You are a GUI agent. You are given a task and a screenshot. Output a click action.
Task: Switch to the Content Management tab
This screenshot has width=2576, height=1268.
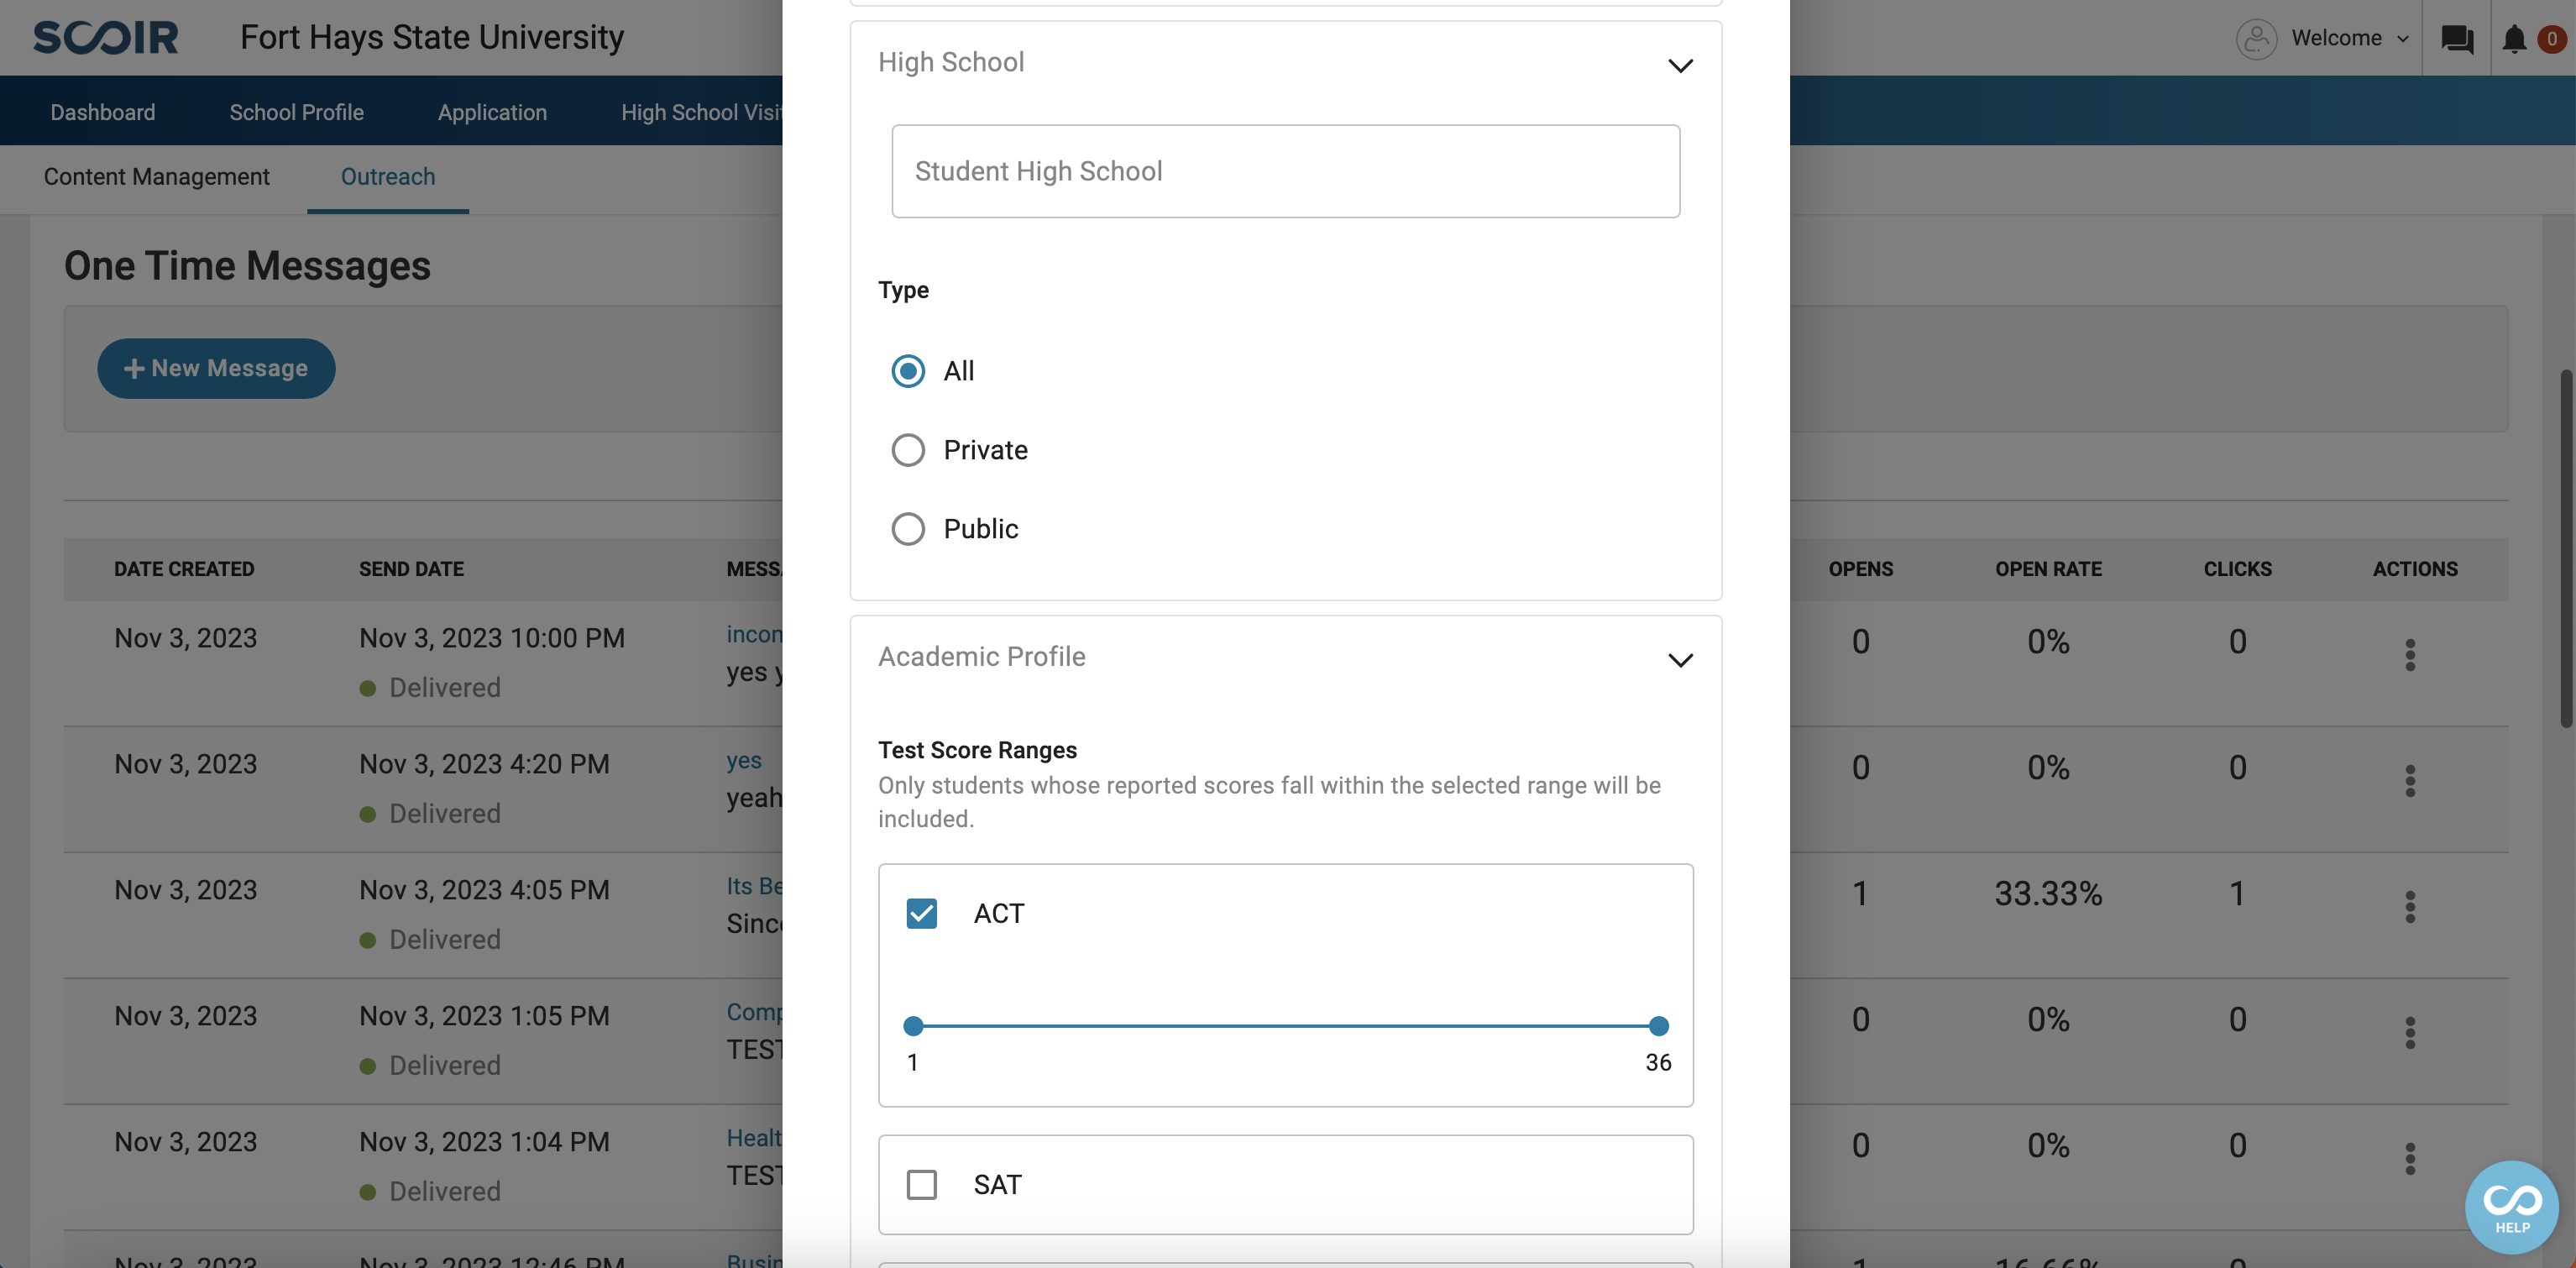tap(156, 176)
